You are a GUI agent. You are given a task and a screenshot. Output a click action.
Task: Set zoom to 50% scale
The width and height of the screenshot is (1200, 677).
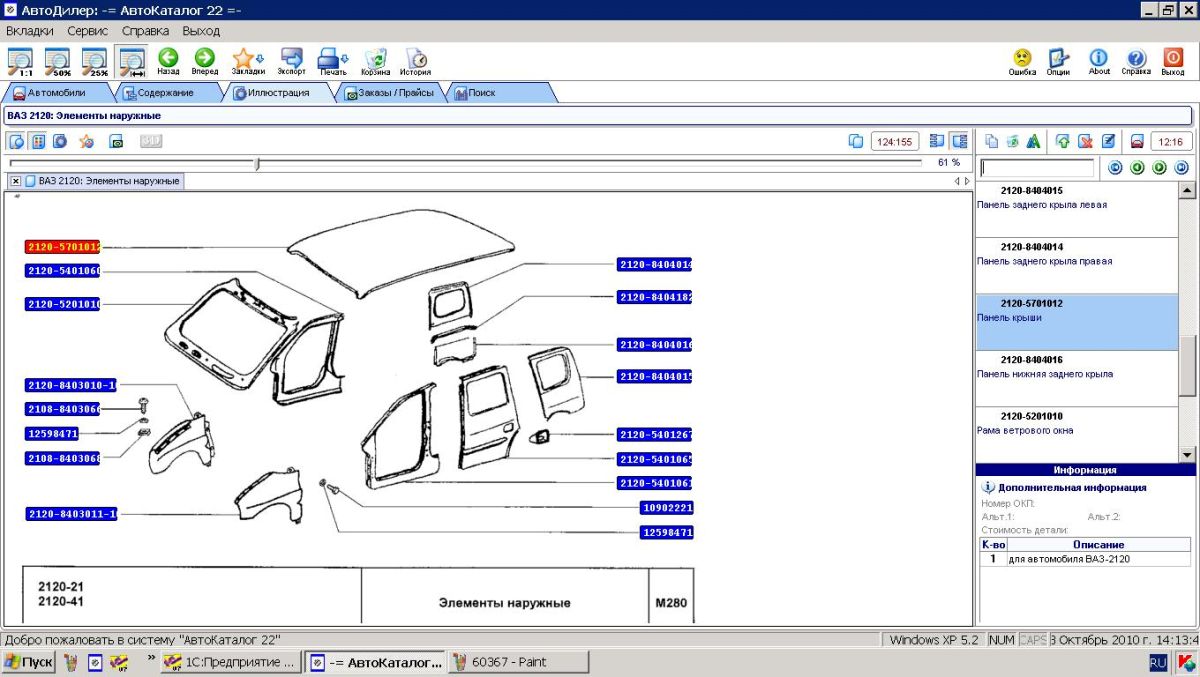click(x=57, y=62)
